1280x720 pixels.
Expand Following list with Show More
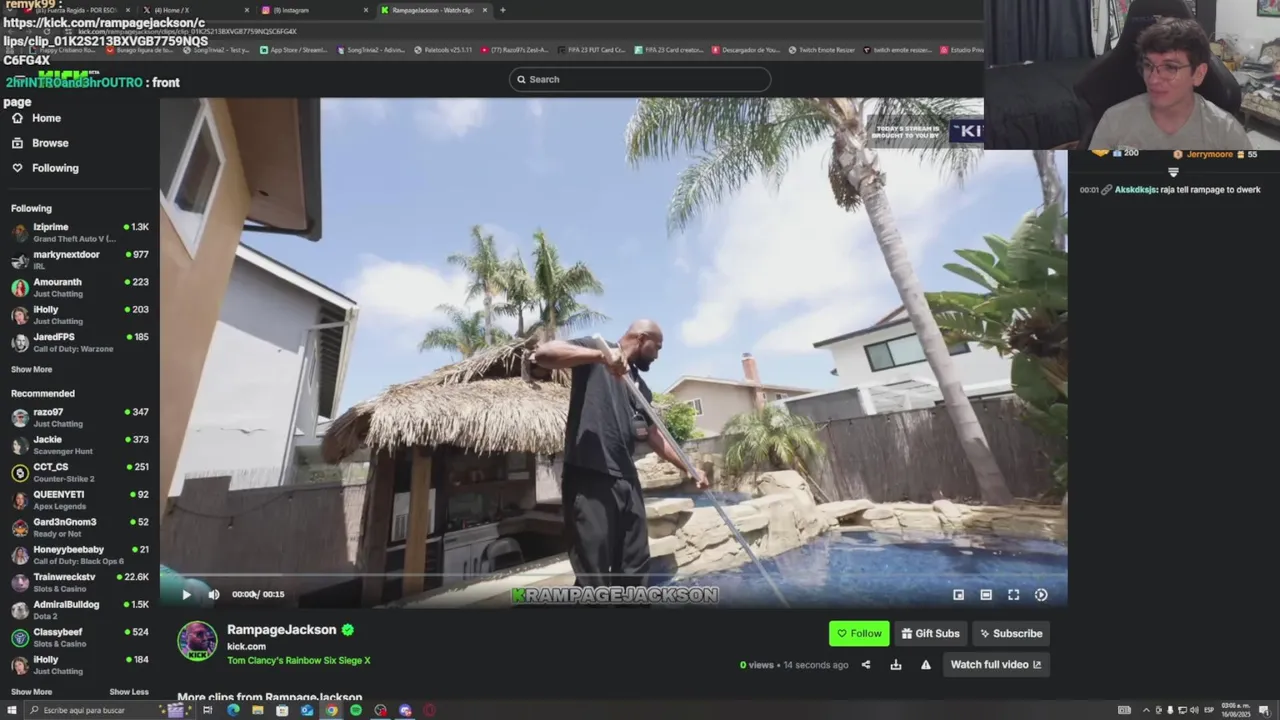(32, 370)
